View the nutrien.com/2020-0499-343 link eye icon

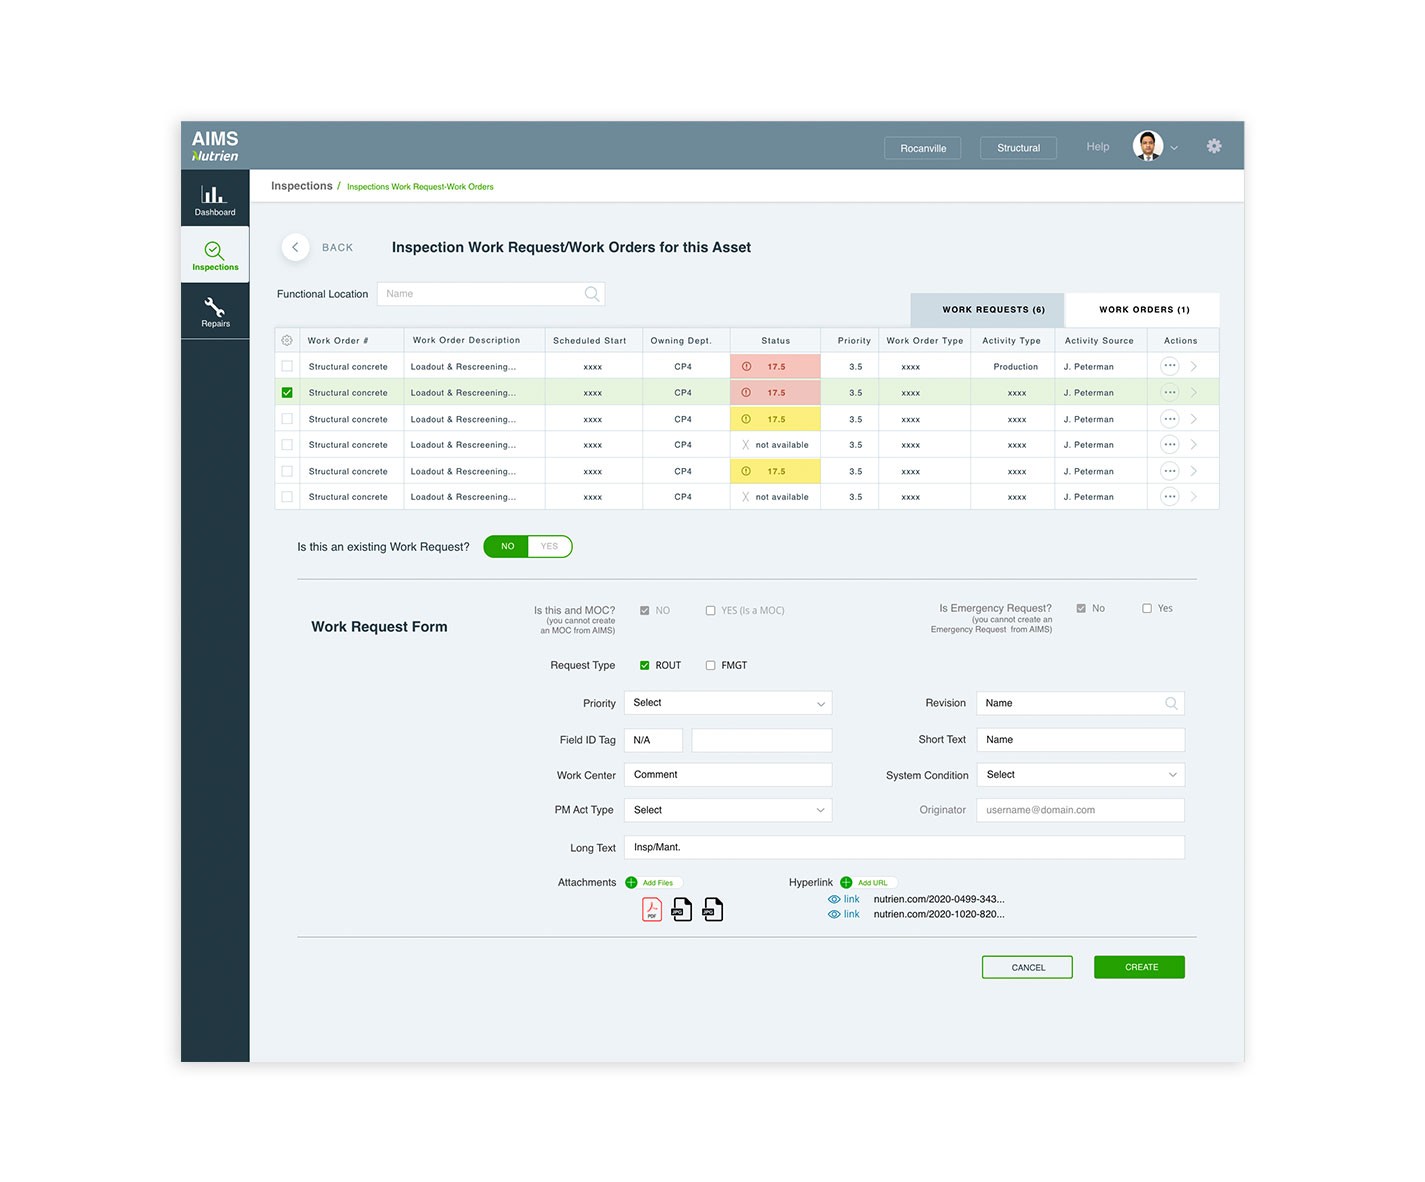pos(834,899)
